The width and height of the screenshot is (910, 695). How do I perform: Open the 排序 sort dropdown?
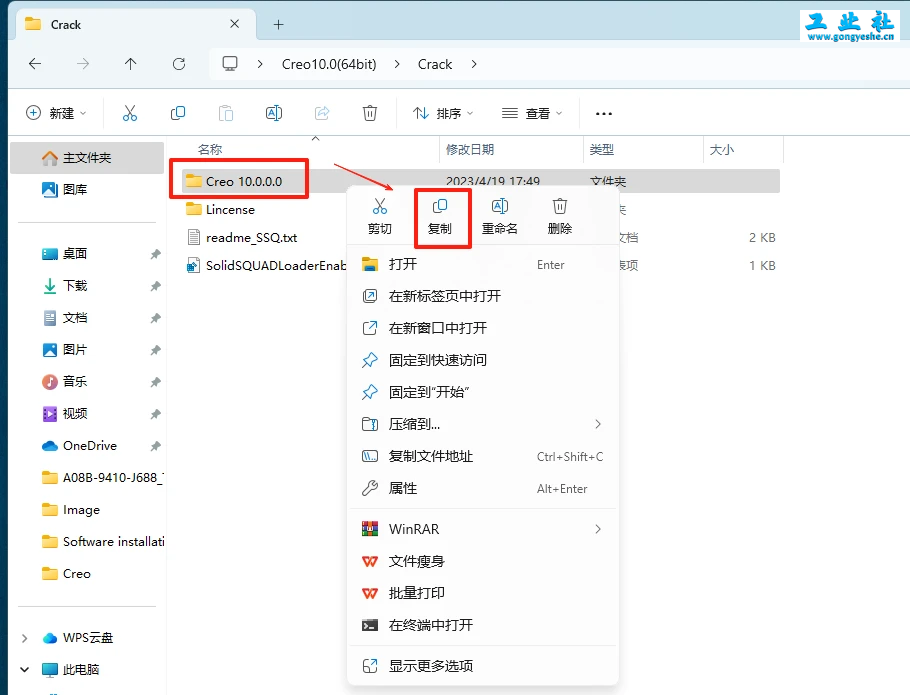click(443, 113)
